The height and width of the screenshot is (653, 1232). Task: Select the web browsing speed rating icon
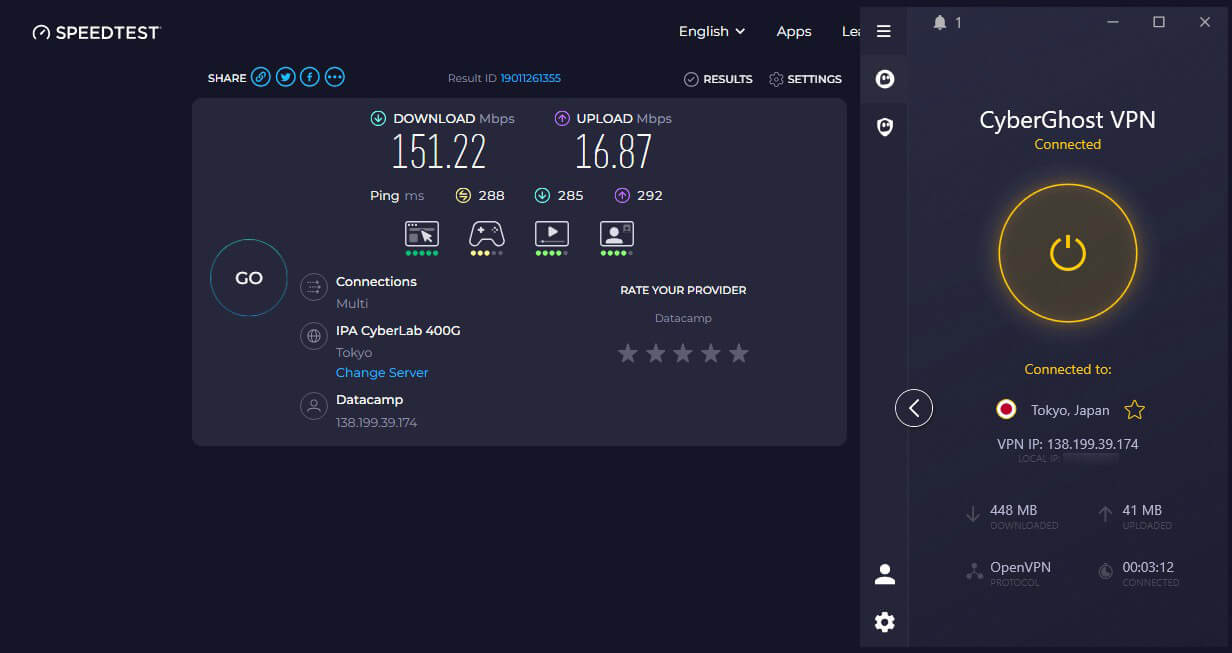(x=421, y=236)
